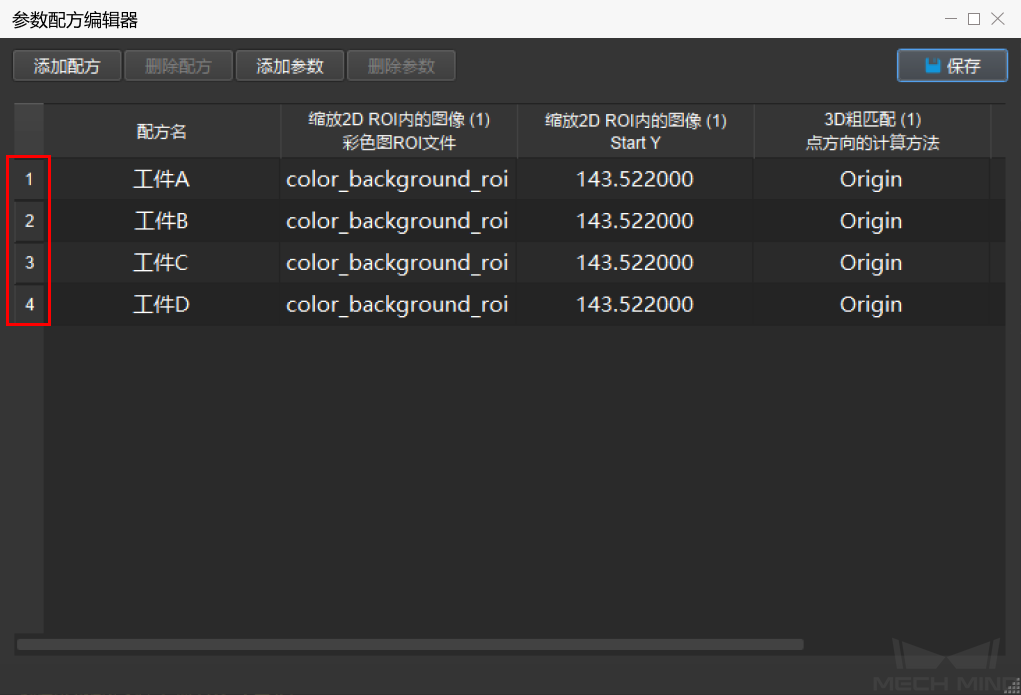Click color_background_roi cell in 工件A row

click(x=398, y=179)
